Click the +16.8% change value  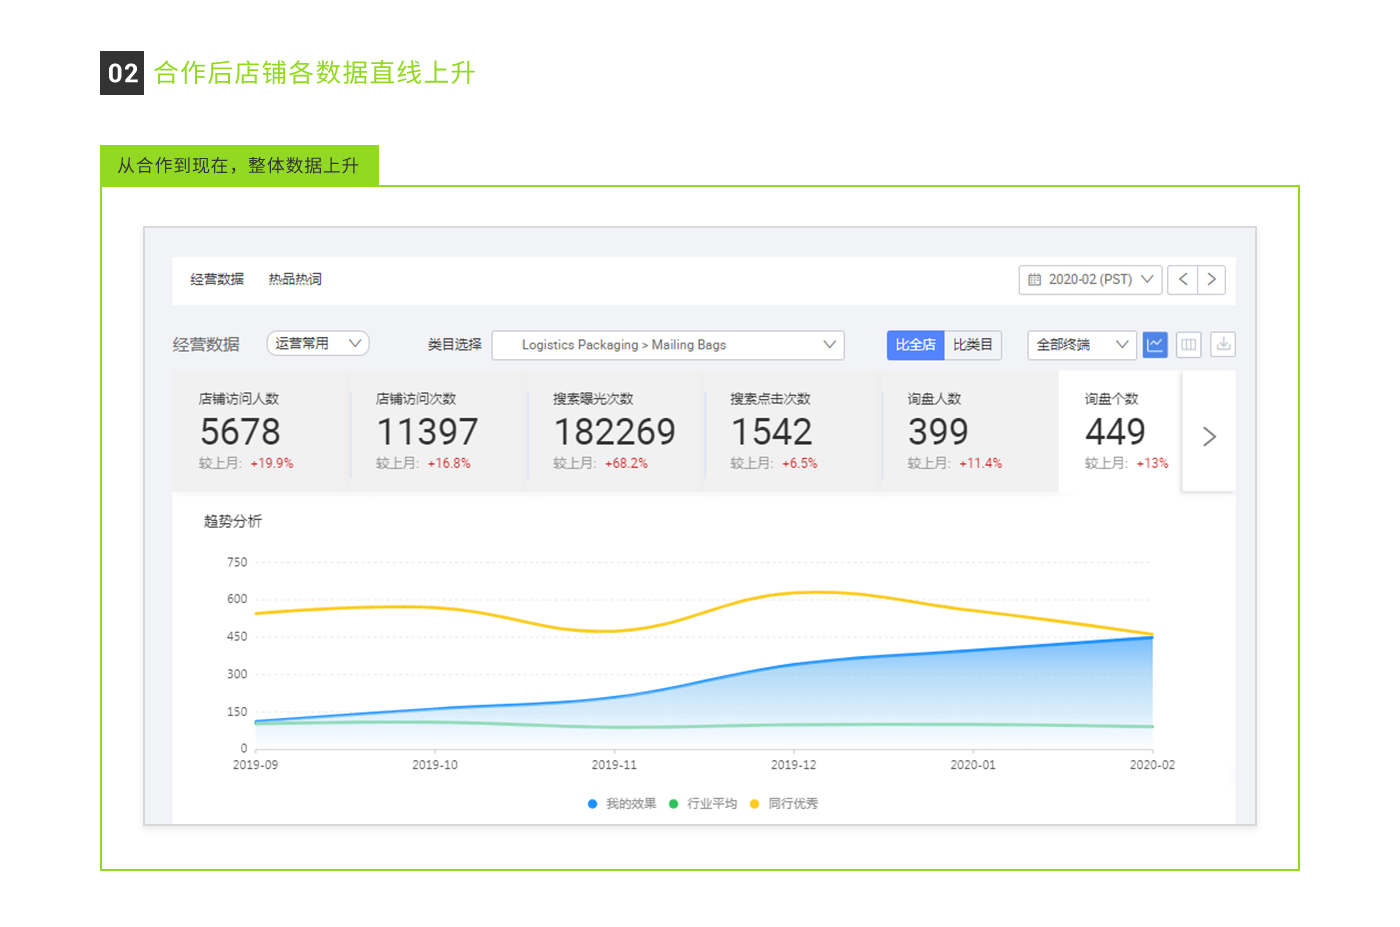449,463
